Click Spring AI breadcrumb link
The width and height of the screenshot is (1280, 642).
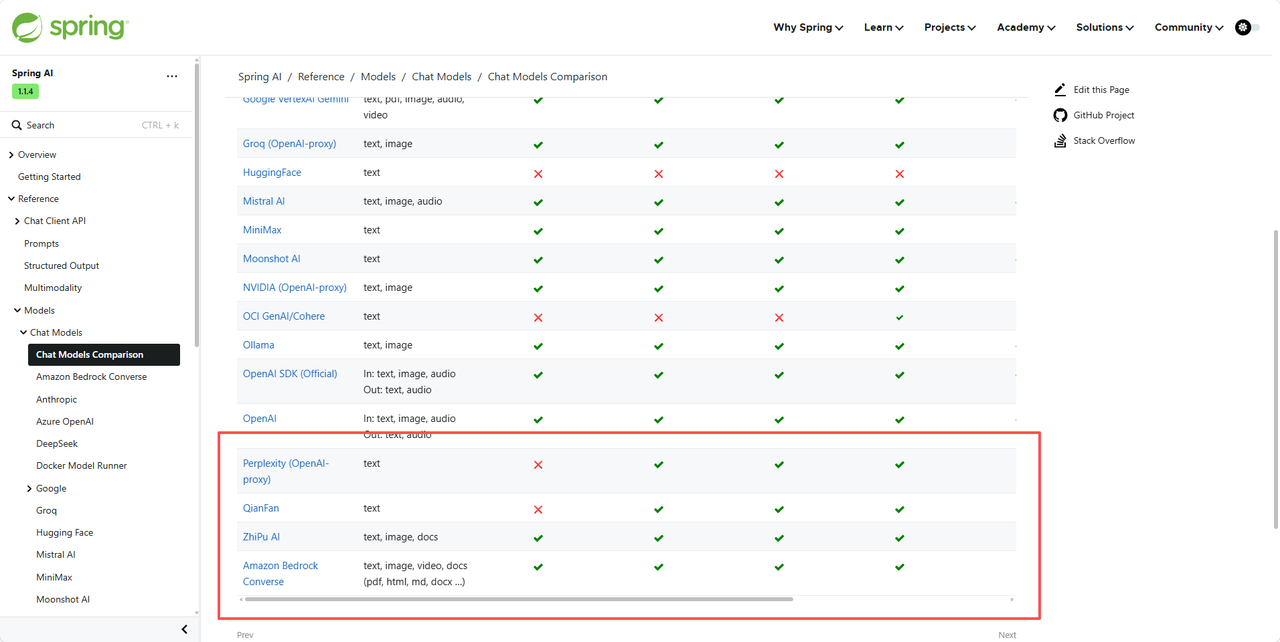[x=260, y=77]
